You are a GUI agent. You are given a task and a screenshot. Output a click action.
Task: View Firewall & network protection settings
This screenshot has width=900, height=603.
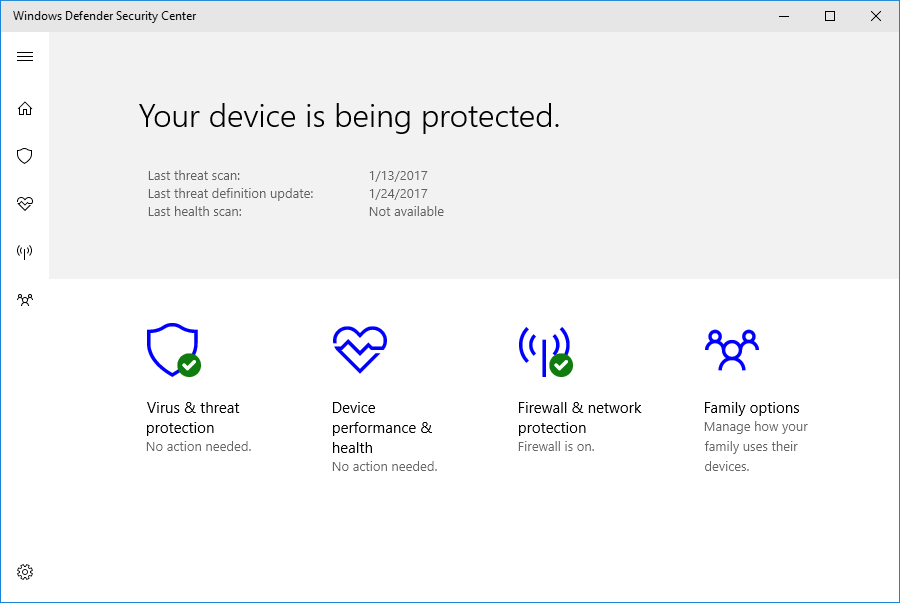[580, 417]
